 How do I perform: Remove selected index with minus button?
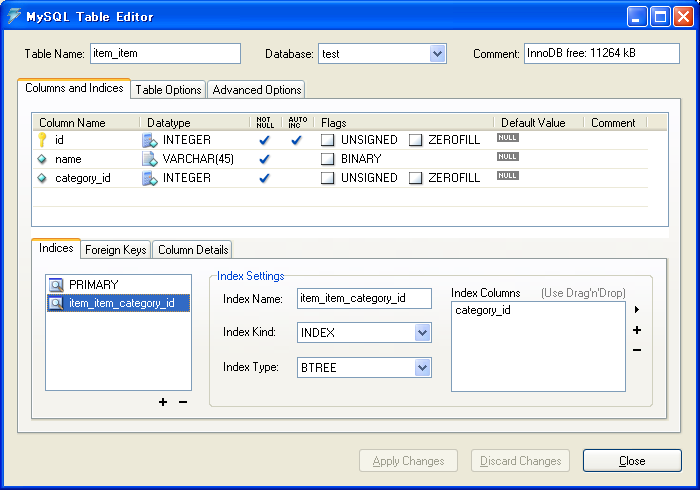click(183, 402)
